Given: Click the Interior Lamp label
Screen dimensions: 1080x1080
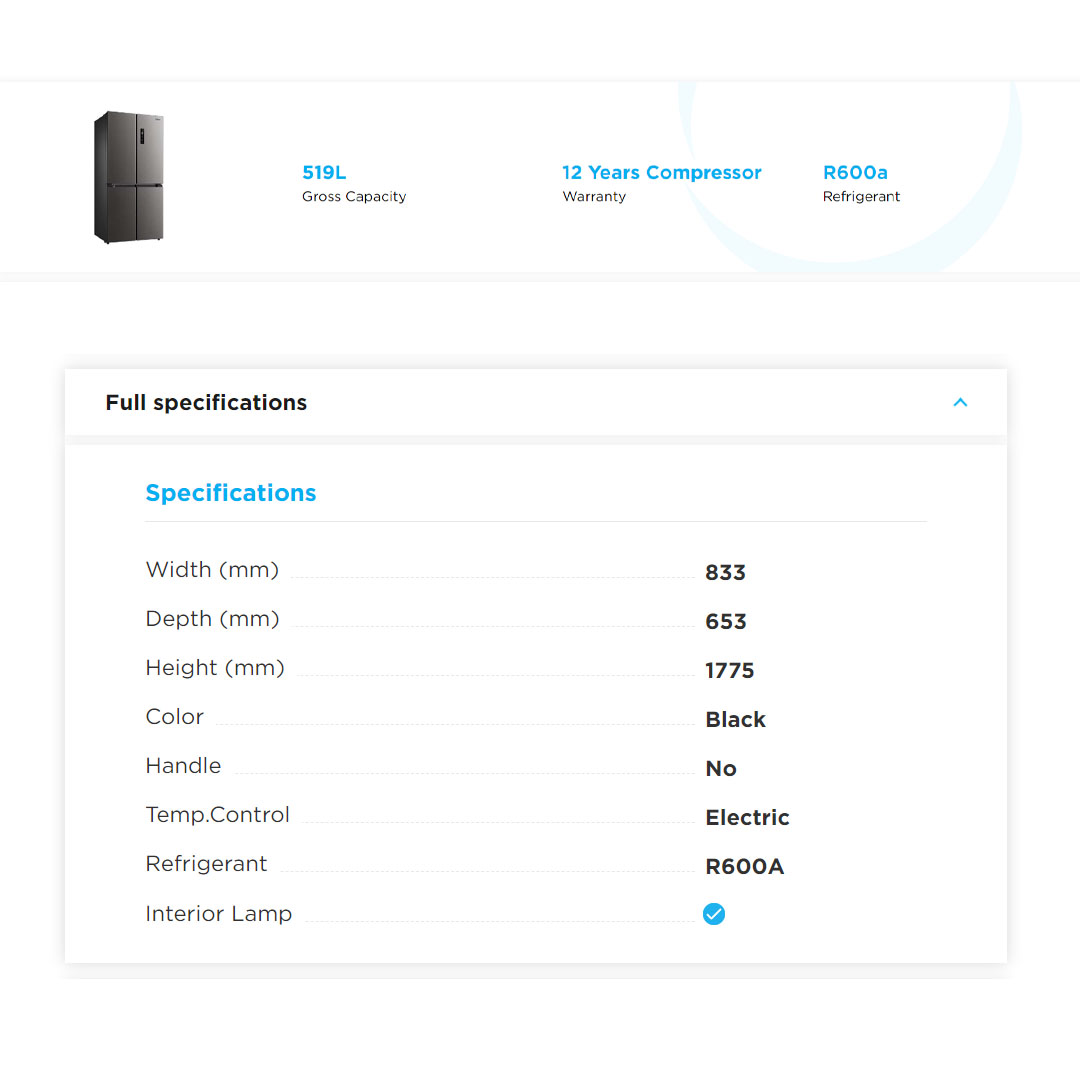Looking at the screenshot, I should pyautogui.click(x=218, y=914).
